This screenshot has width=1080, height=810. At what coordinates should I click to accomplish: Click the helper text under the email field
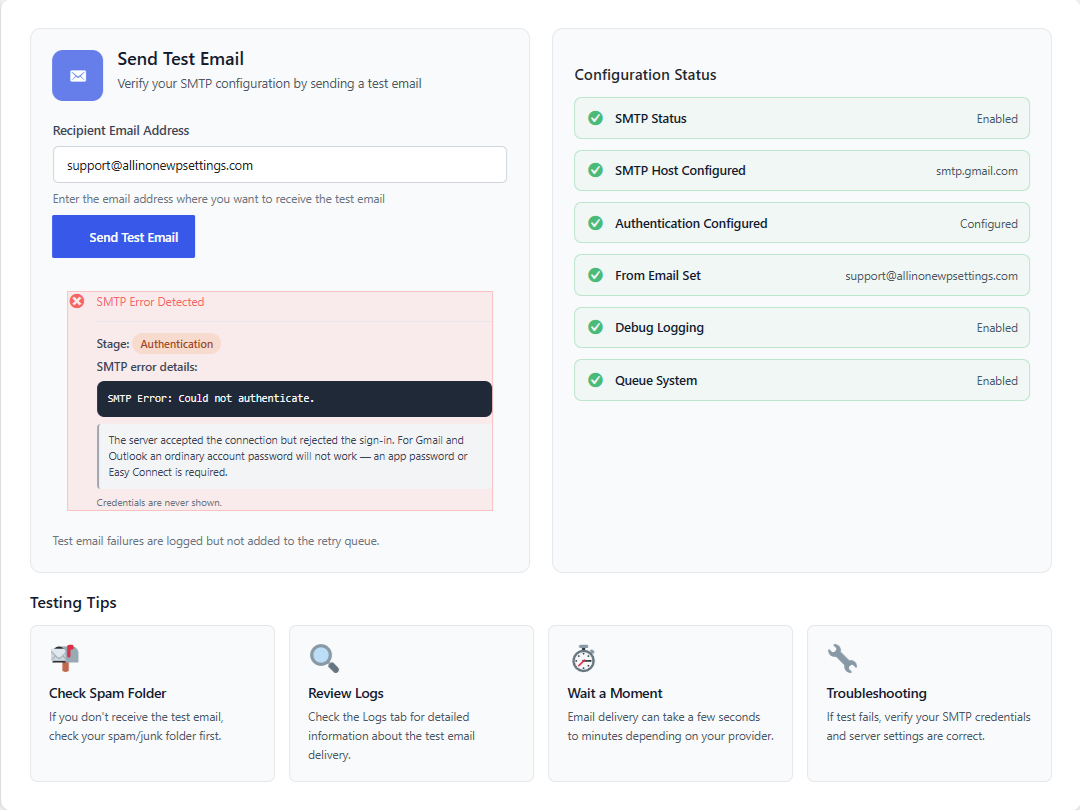tap(219, 199)
